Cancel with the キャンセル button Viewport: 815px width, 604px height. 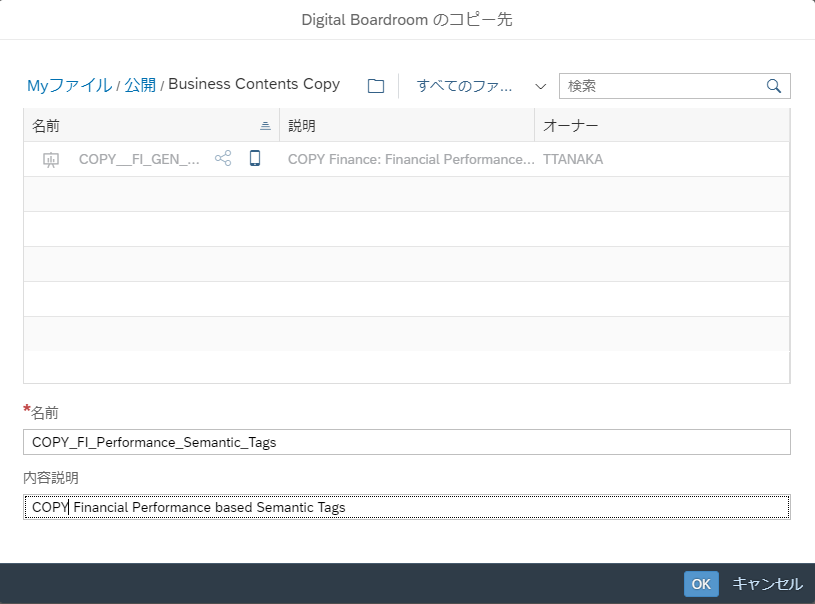[767, 584]
